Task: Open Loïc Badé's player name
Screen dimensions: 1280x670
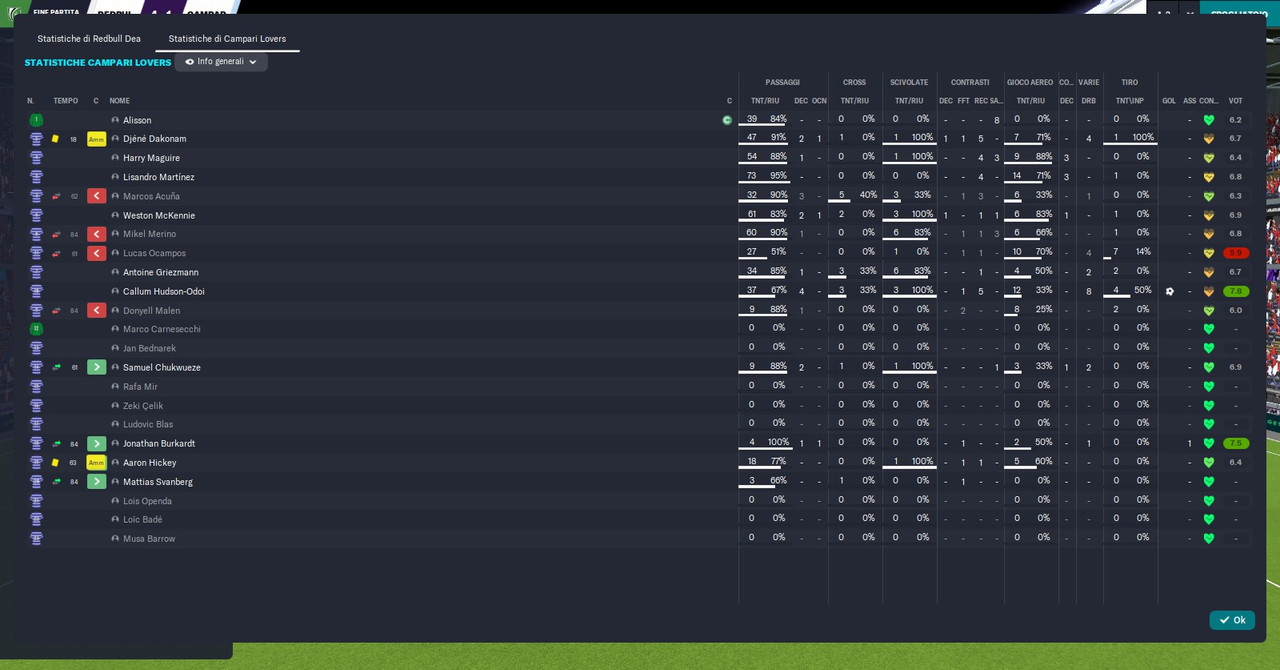Action: tap(143, 520)
